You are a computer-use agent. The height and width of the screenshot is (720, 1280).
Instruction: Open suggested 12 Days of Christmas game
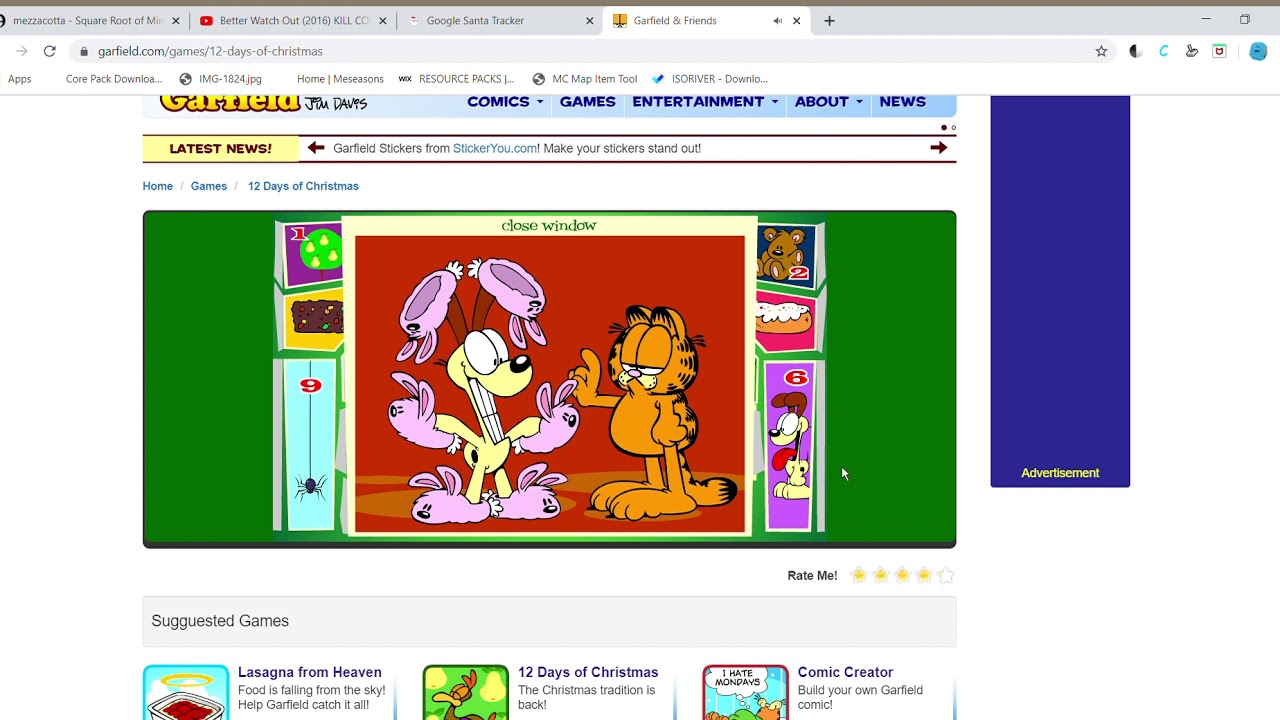(588, 672)
